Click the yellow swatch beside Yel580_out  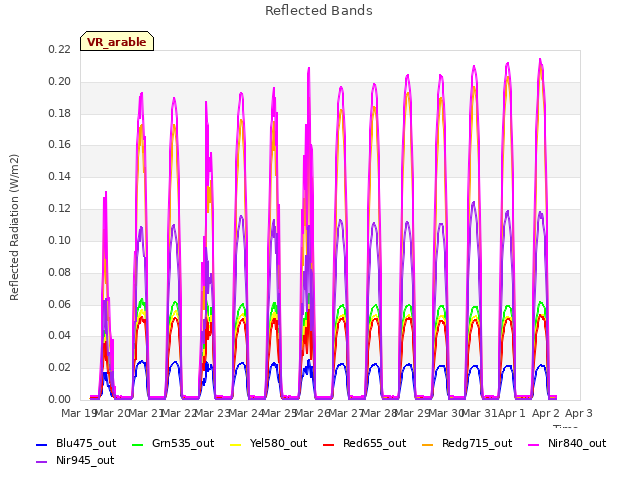pos(236,444)
